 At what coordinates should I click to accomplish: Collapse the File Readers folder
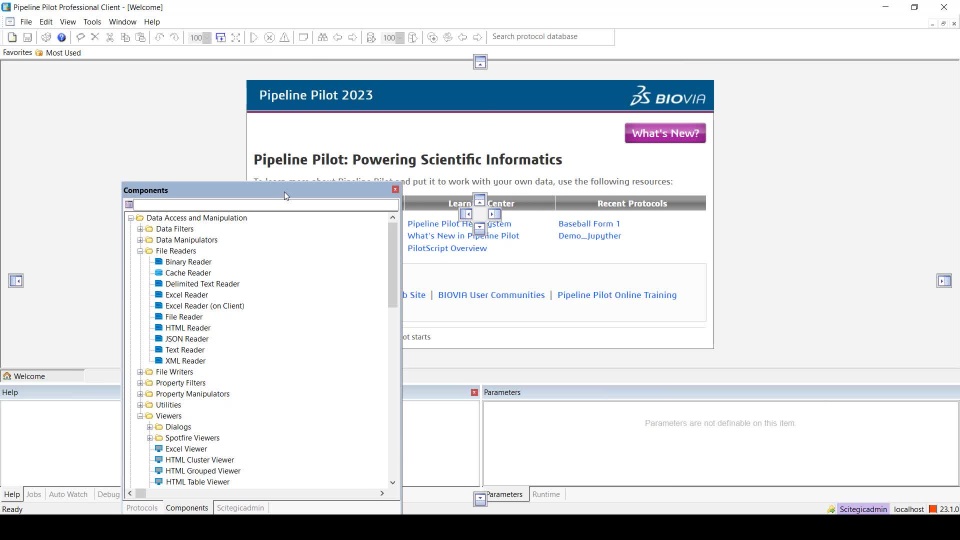coord(140,251)
